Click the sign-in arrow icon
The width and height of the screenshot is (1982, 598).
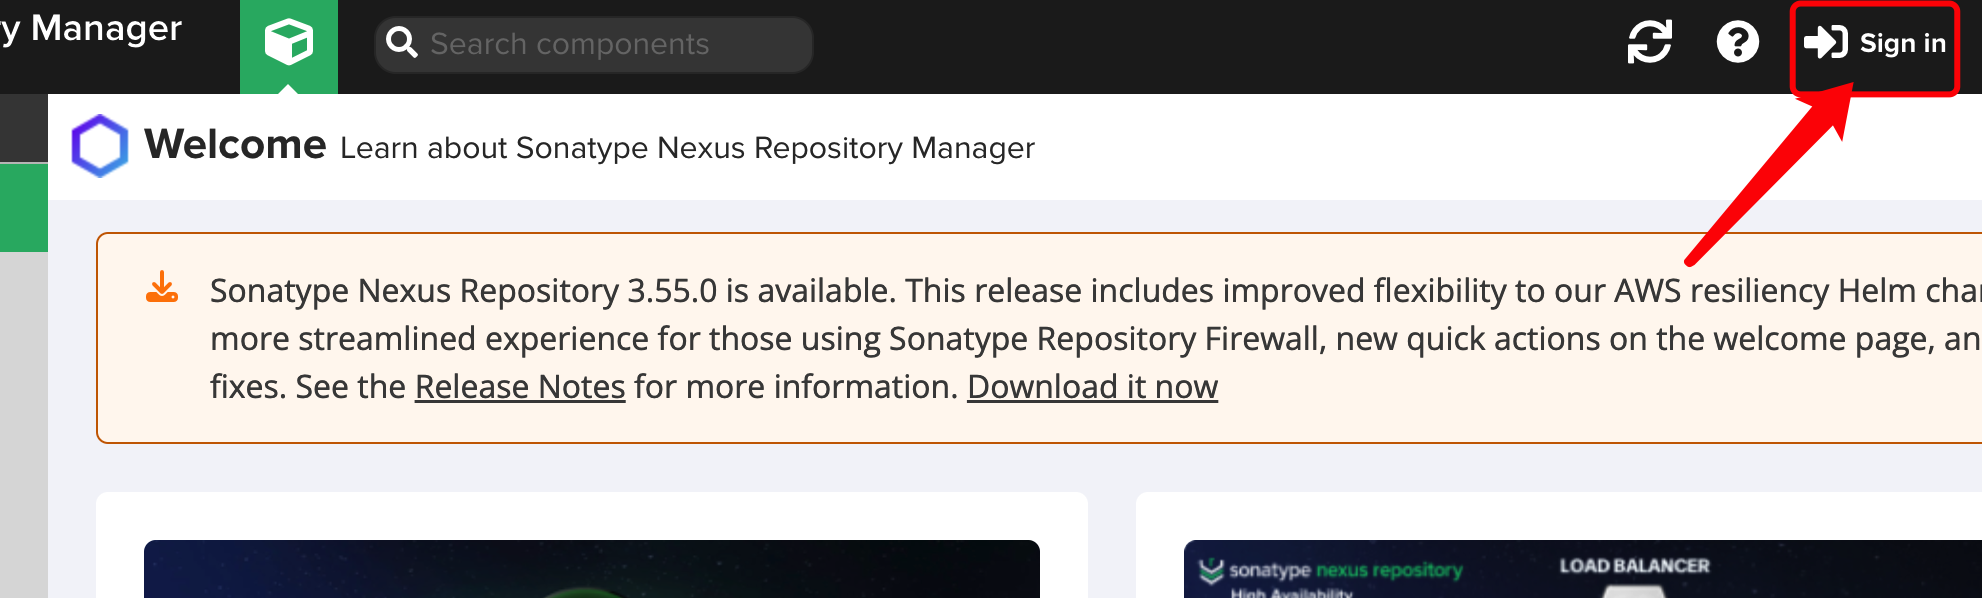[x=1825, y=43]
